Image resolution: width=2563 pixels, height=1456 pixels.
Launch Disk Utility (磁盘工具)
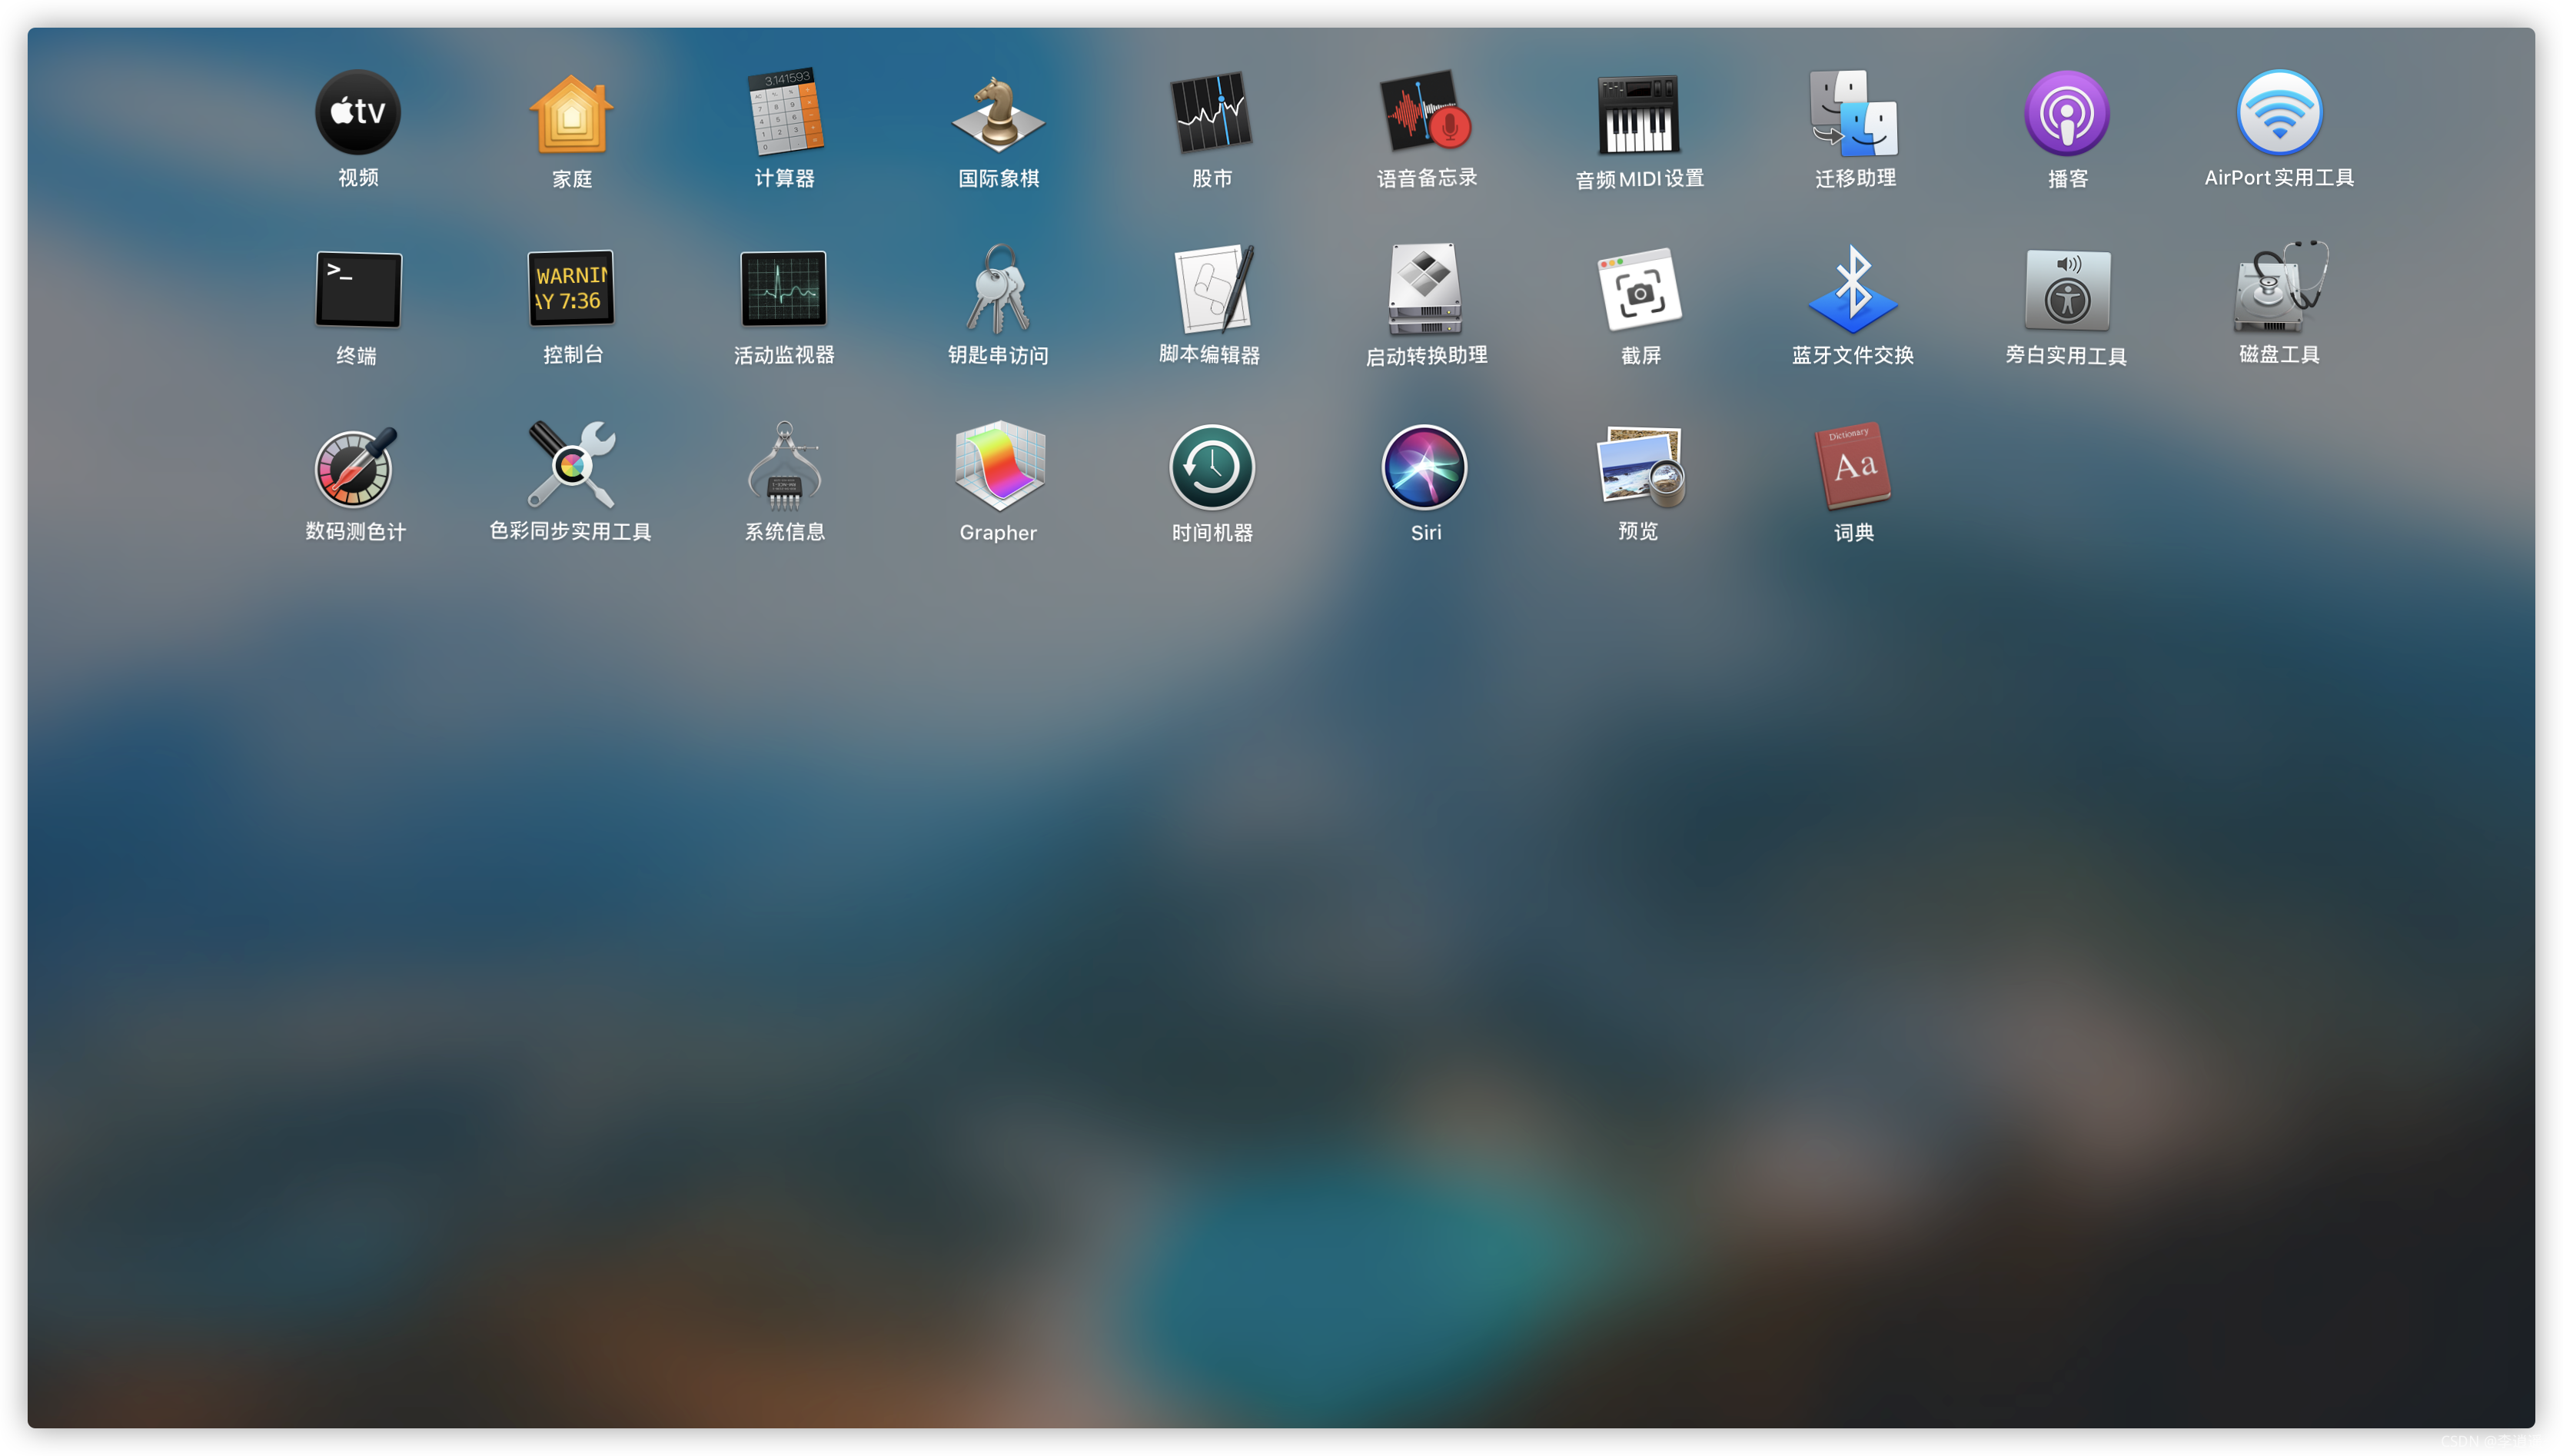pos(2281,288)
